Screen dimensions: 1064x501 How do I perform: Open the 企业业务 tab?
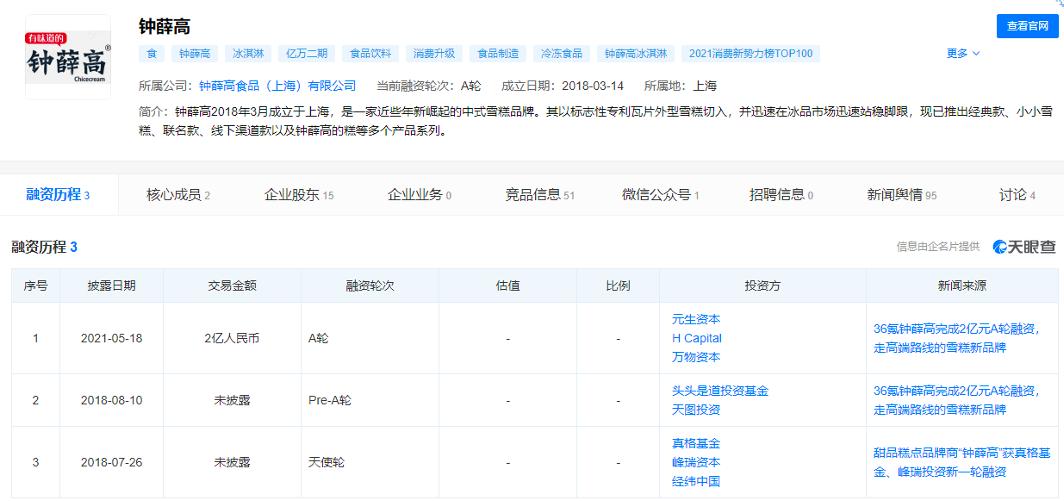click(x=419, y=196)
